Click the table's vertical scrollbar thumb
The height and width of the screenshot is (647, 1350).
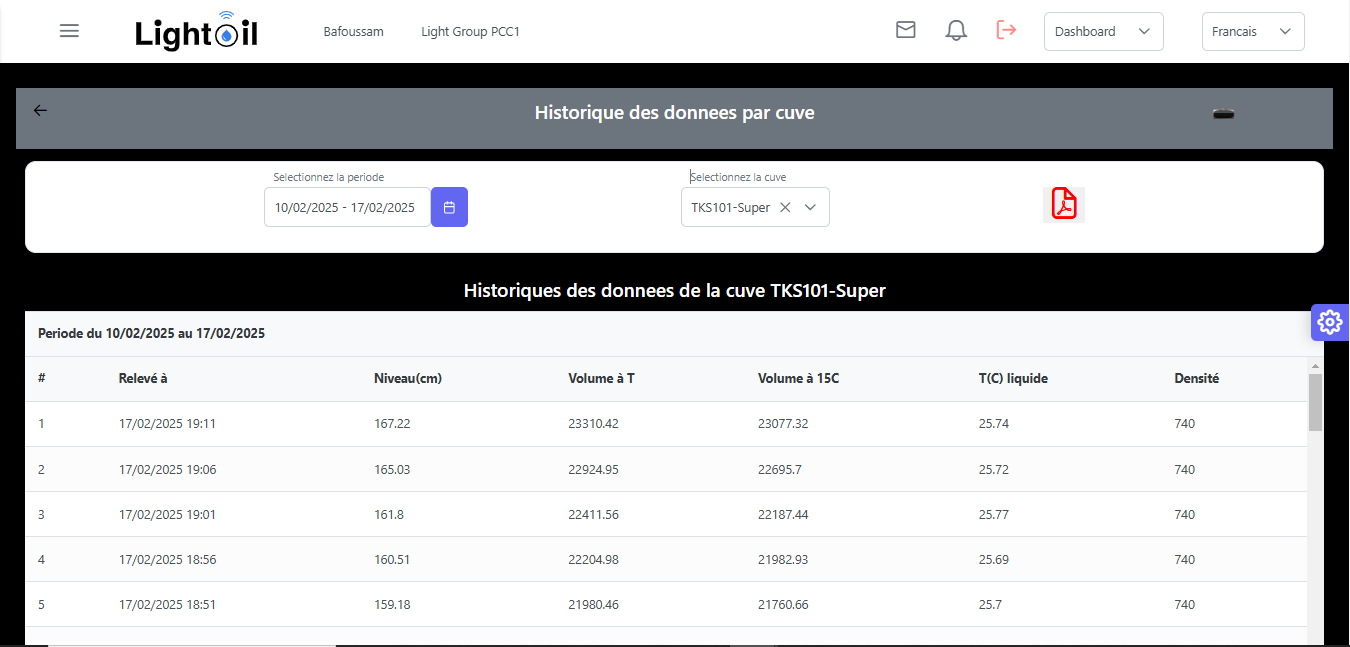tap(1315, 402)
